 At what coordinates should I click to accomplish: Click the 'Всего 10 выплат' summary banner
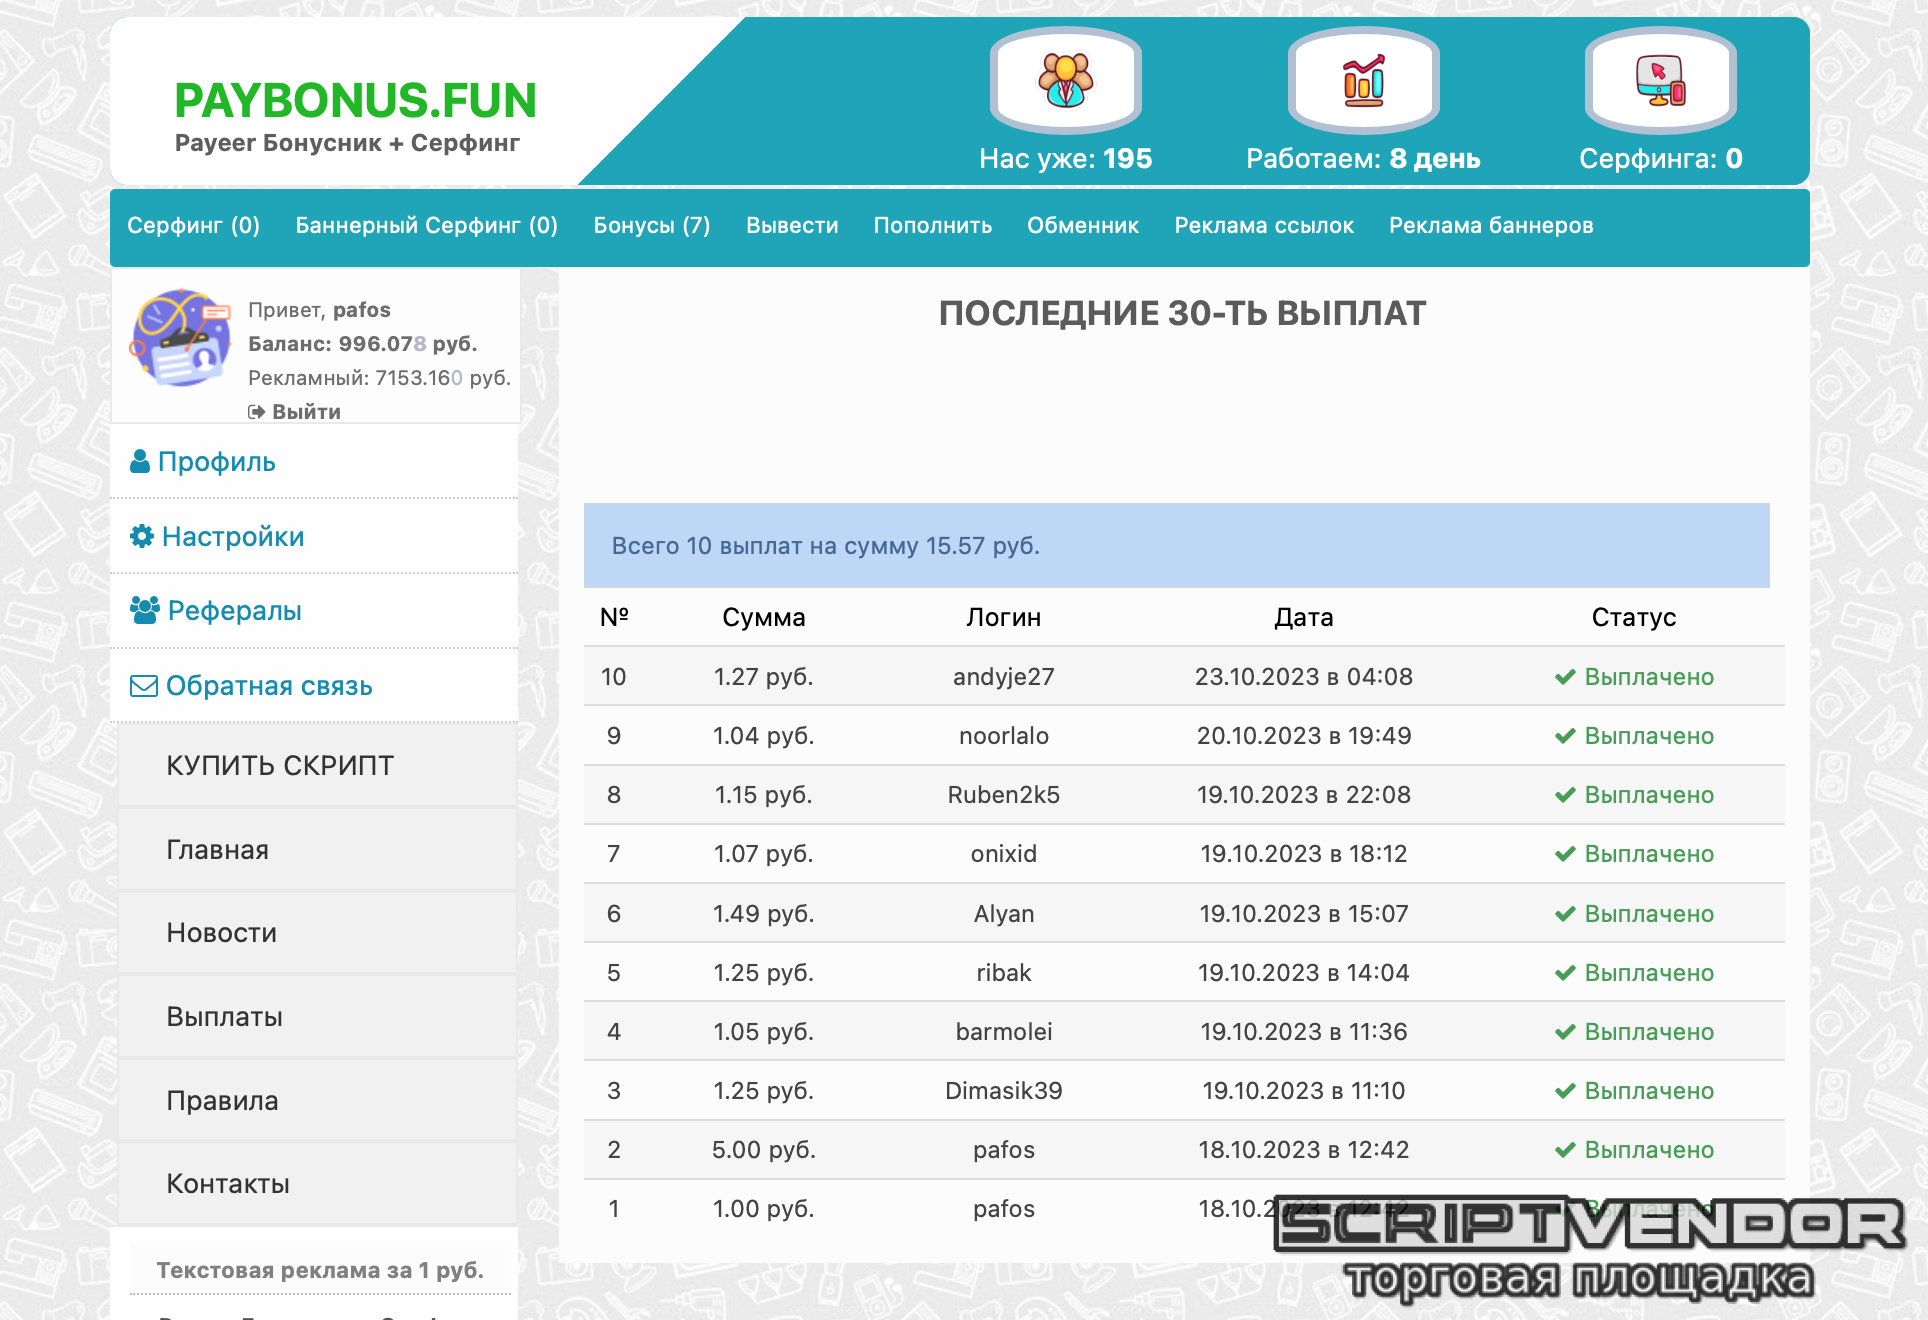coord(1177,546)
